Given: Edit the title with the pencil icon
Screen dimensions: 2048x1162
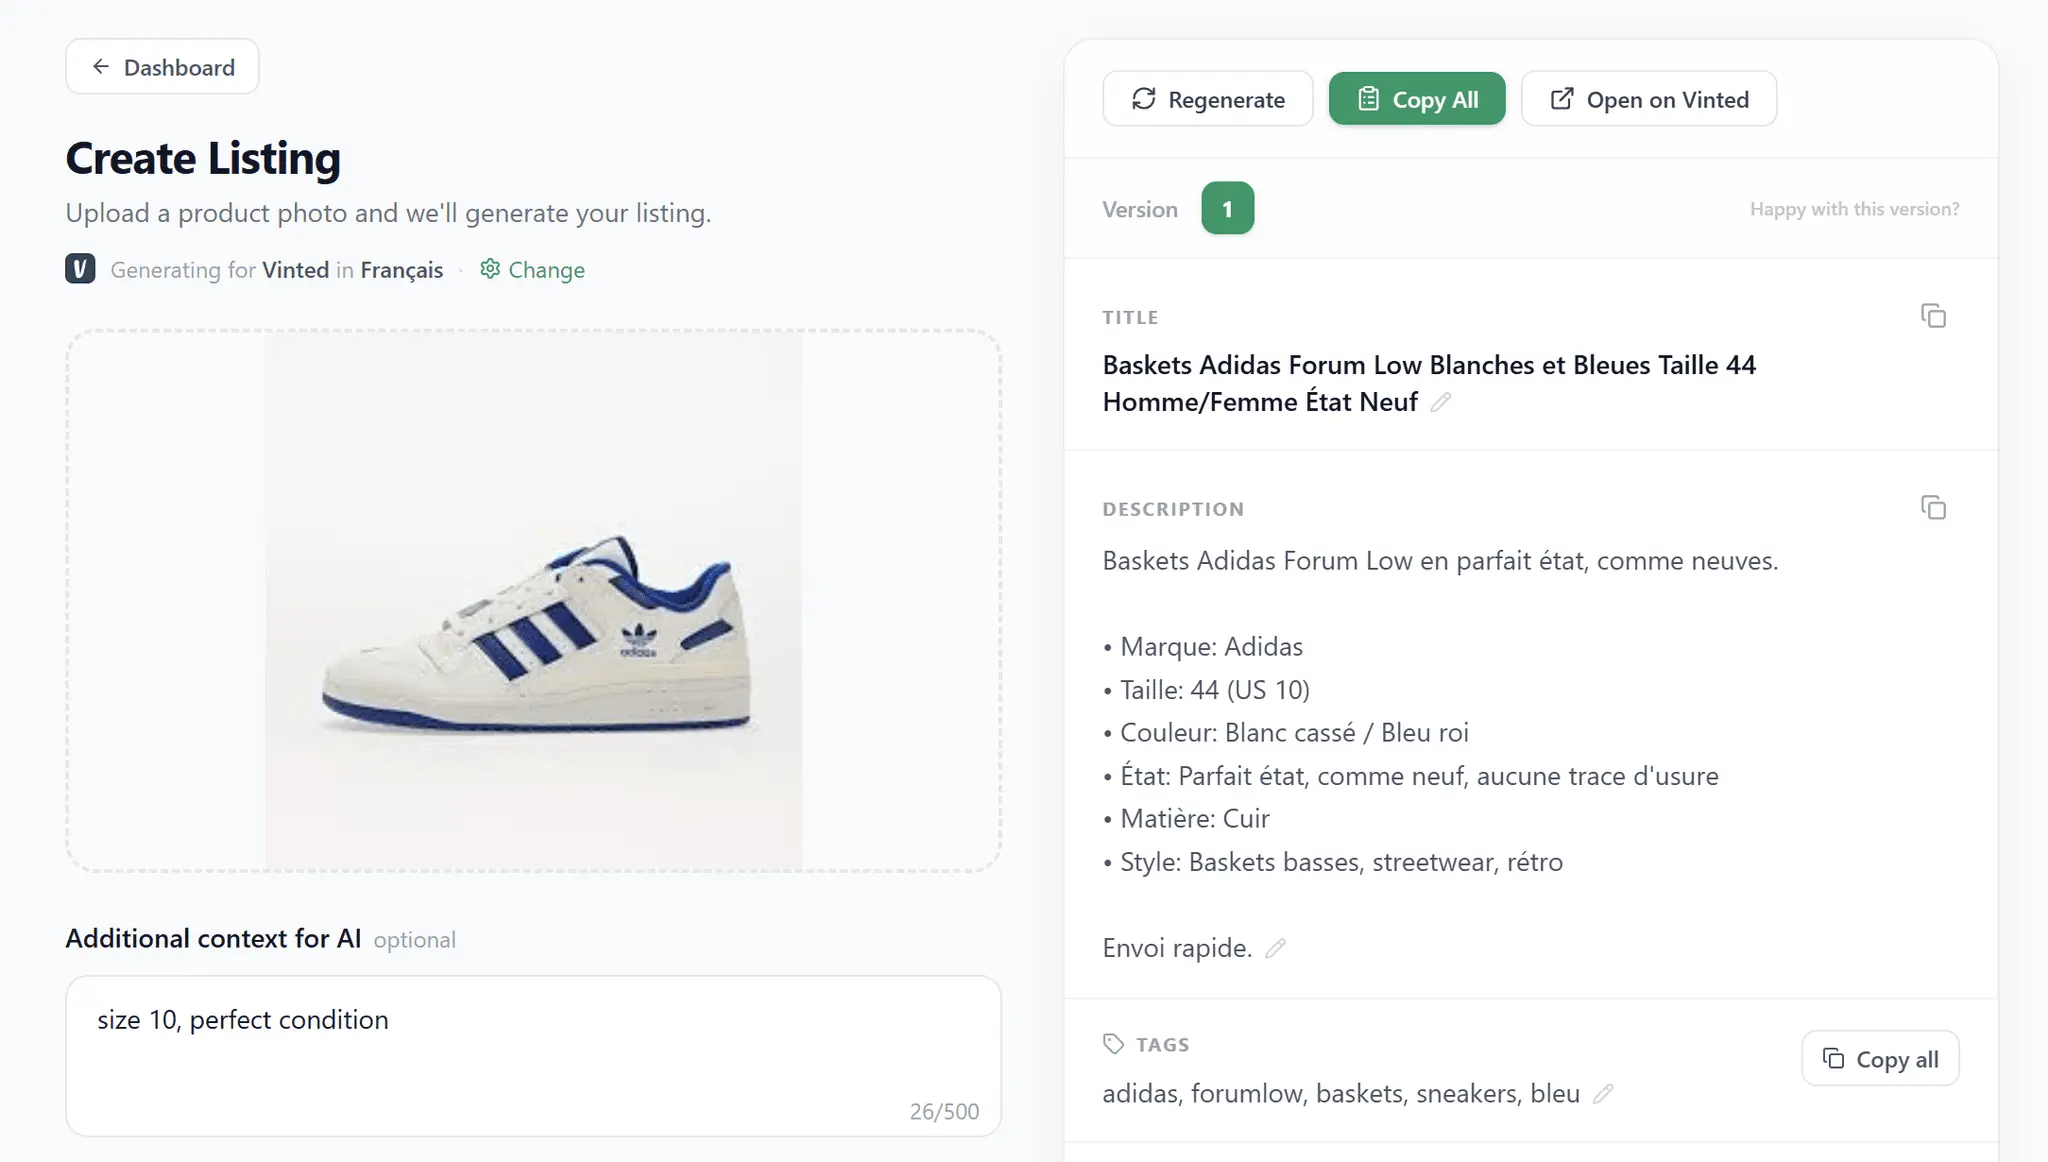Looking at the screenshot, I should pyautogui.click(x=1440, y=403).
